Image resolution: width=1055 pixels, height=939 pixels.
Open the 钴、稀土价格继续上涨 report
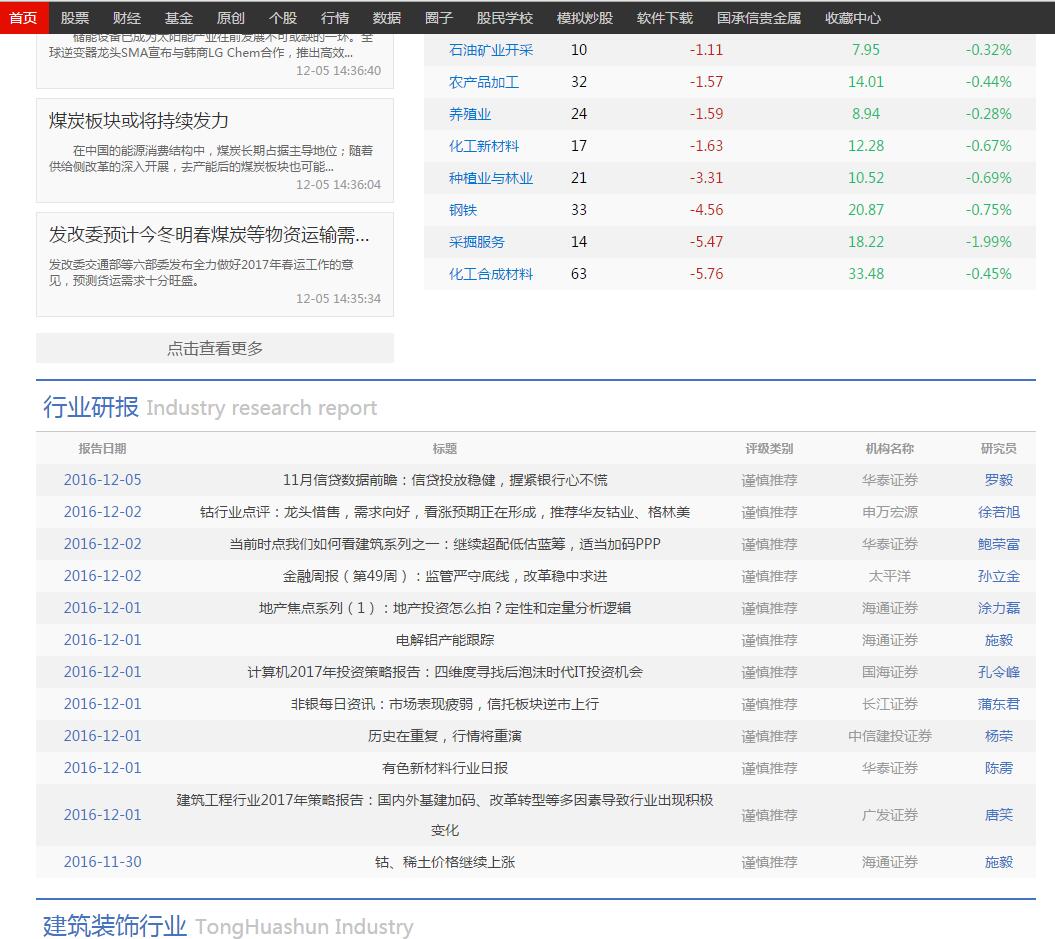click(x=445, y=862)
